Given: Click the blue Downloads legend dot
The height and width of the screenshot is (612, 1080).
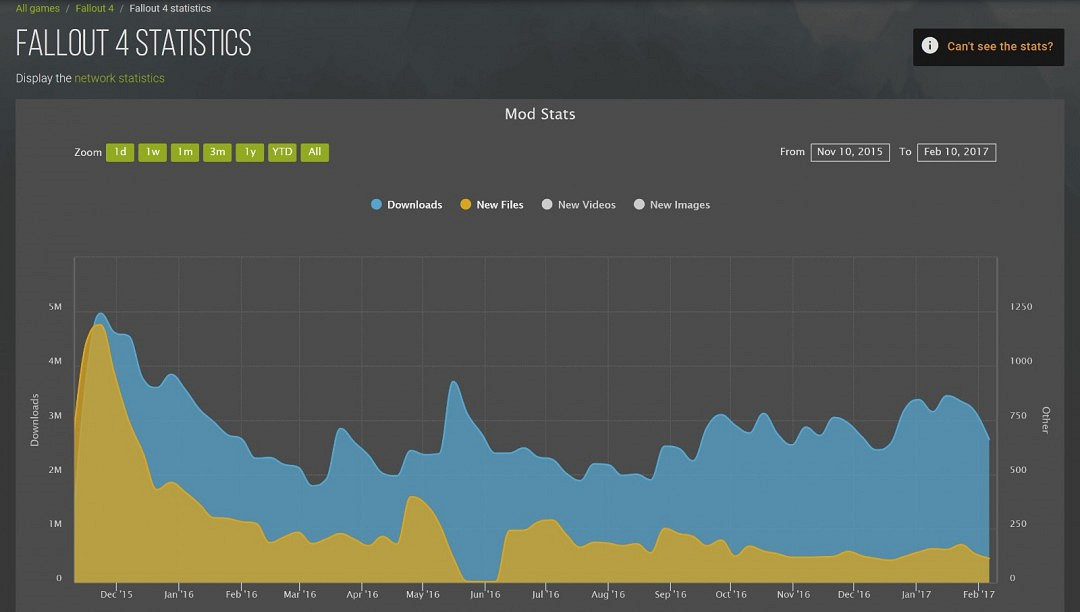Looking at the screenshot, I should 376,205.
